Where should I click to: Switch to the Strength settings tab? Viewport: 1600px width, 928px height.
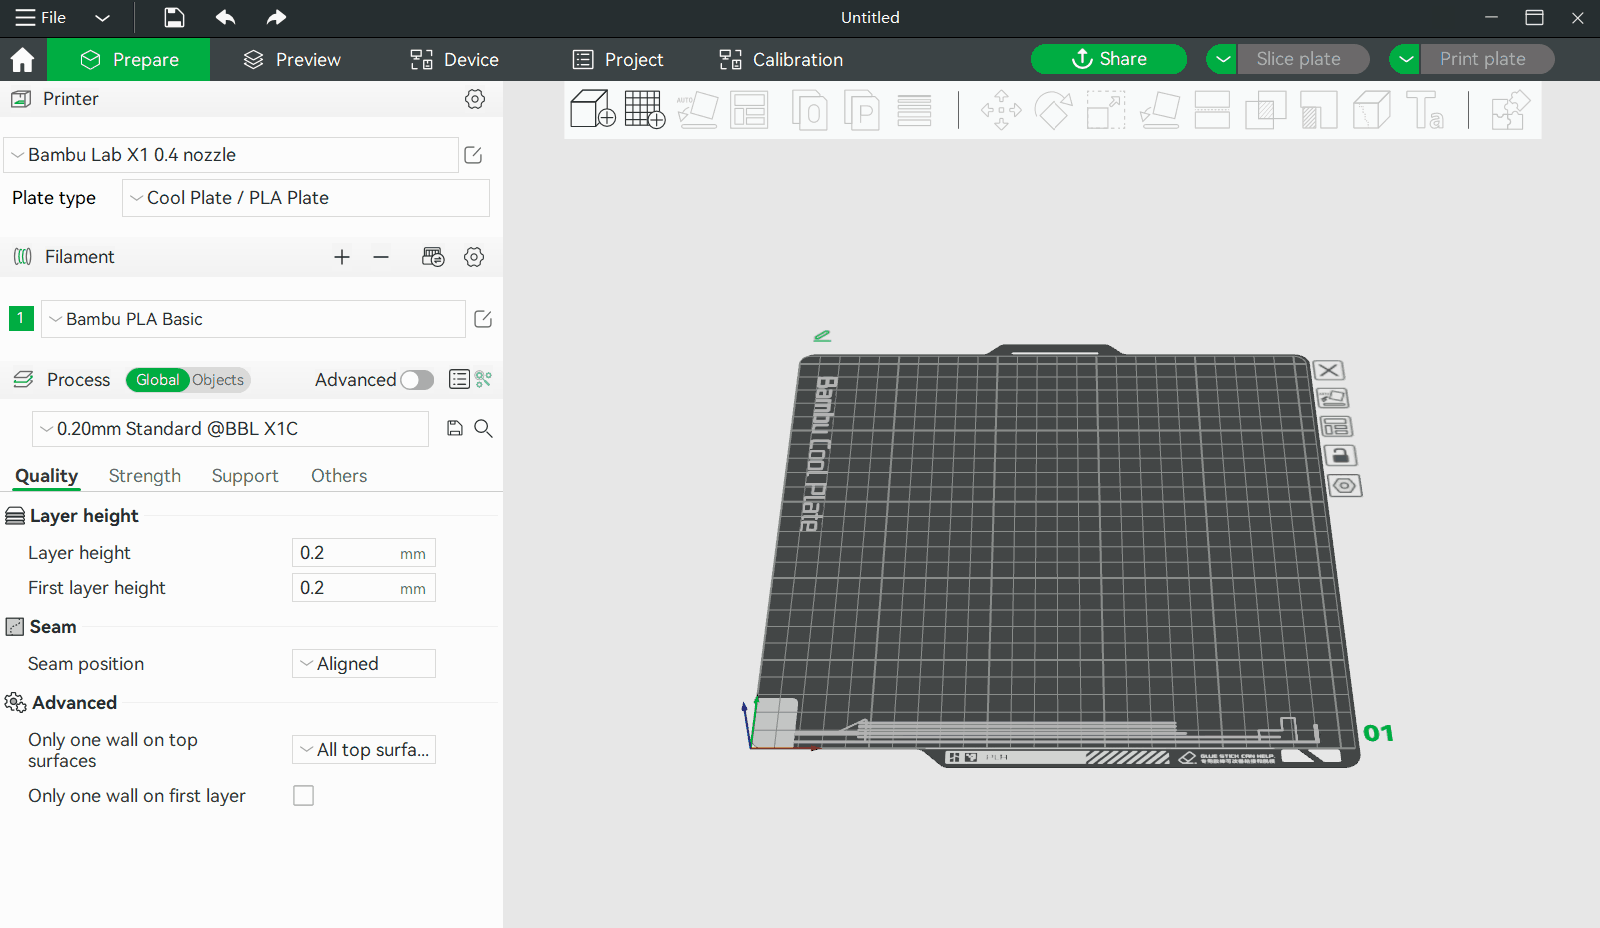coord(145,476)
